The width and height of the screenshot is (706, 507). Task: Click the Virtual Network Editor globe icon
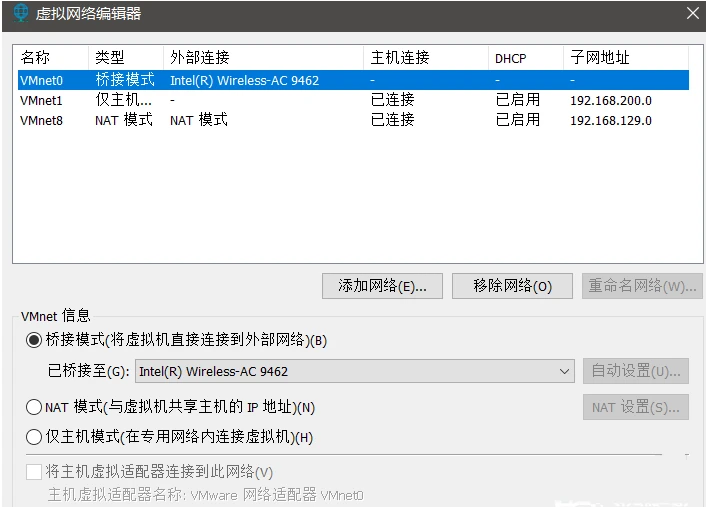[20, 13]
